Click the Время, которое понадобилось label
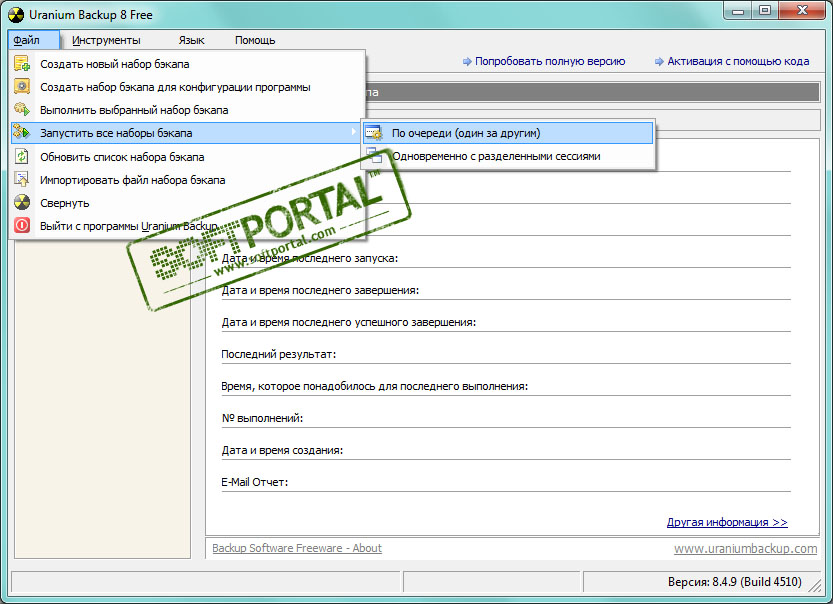Screen dimensions: 833x604 click(375, 386)
